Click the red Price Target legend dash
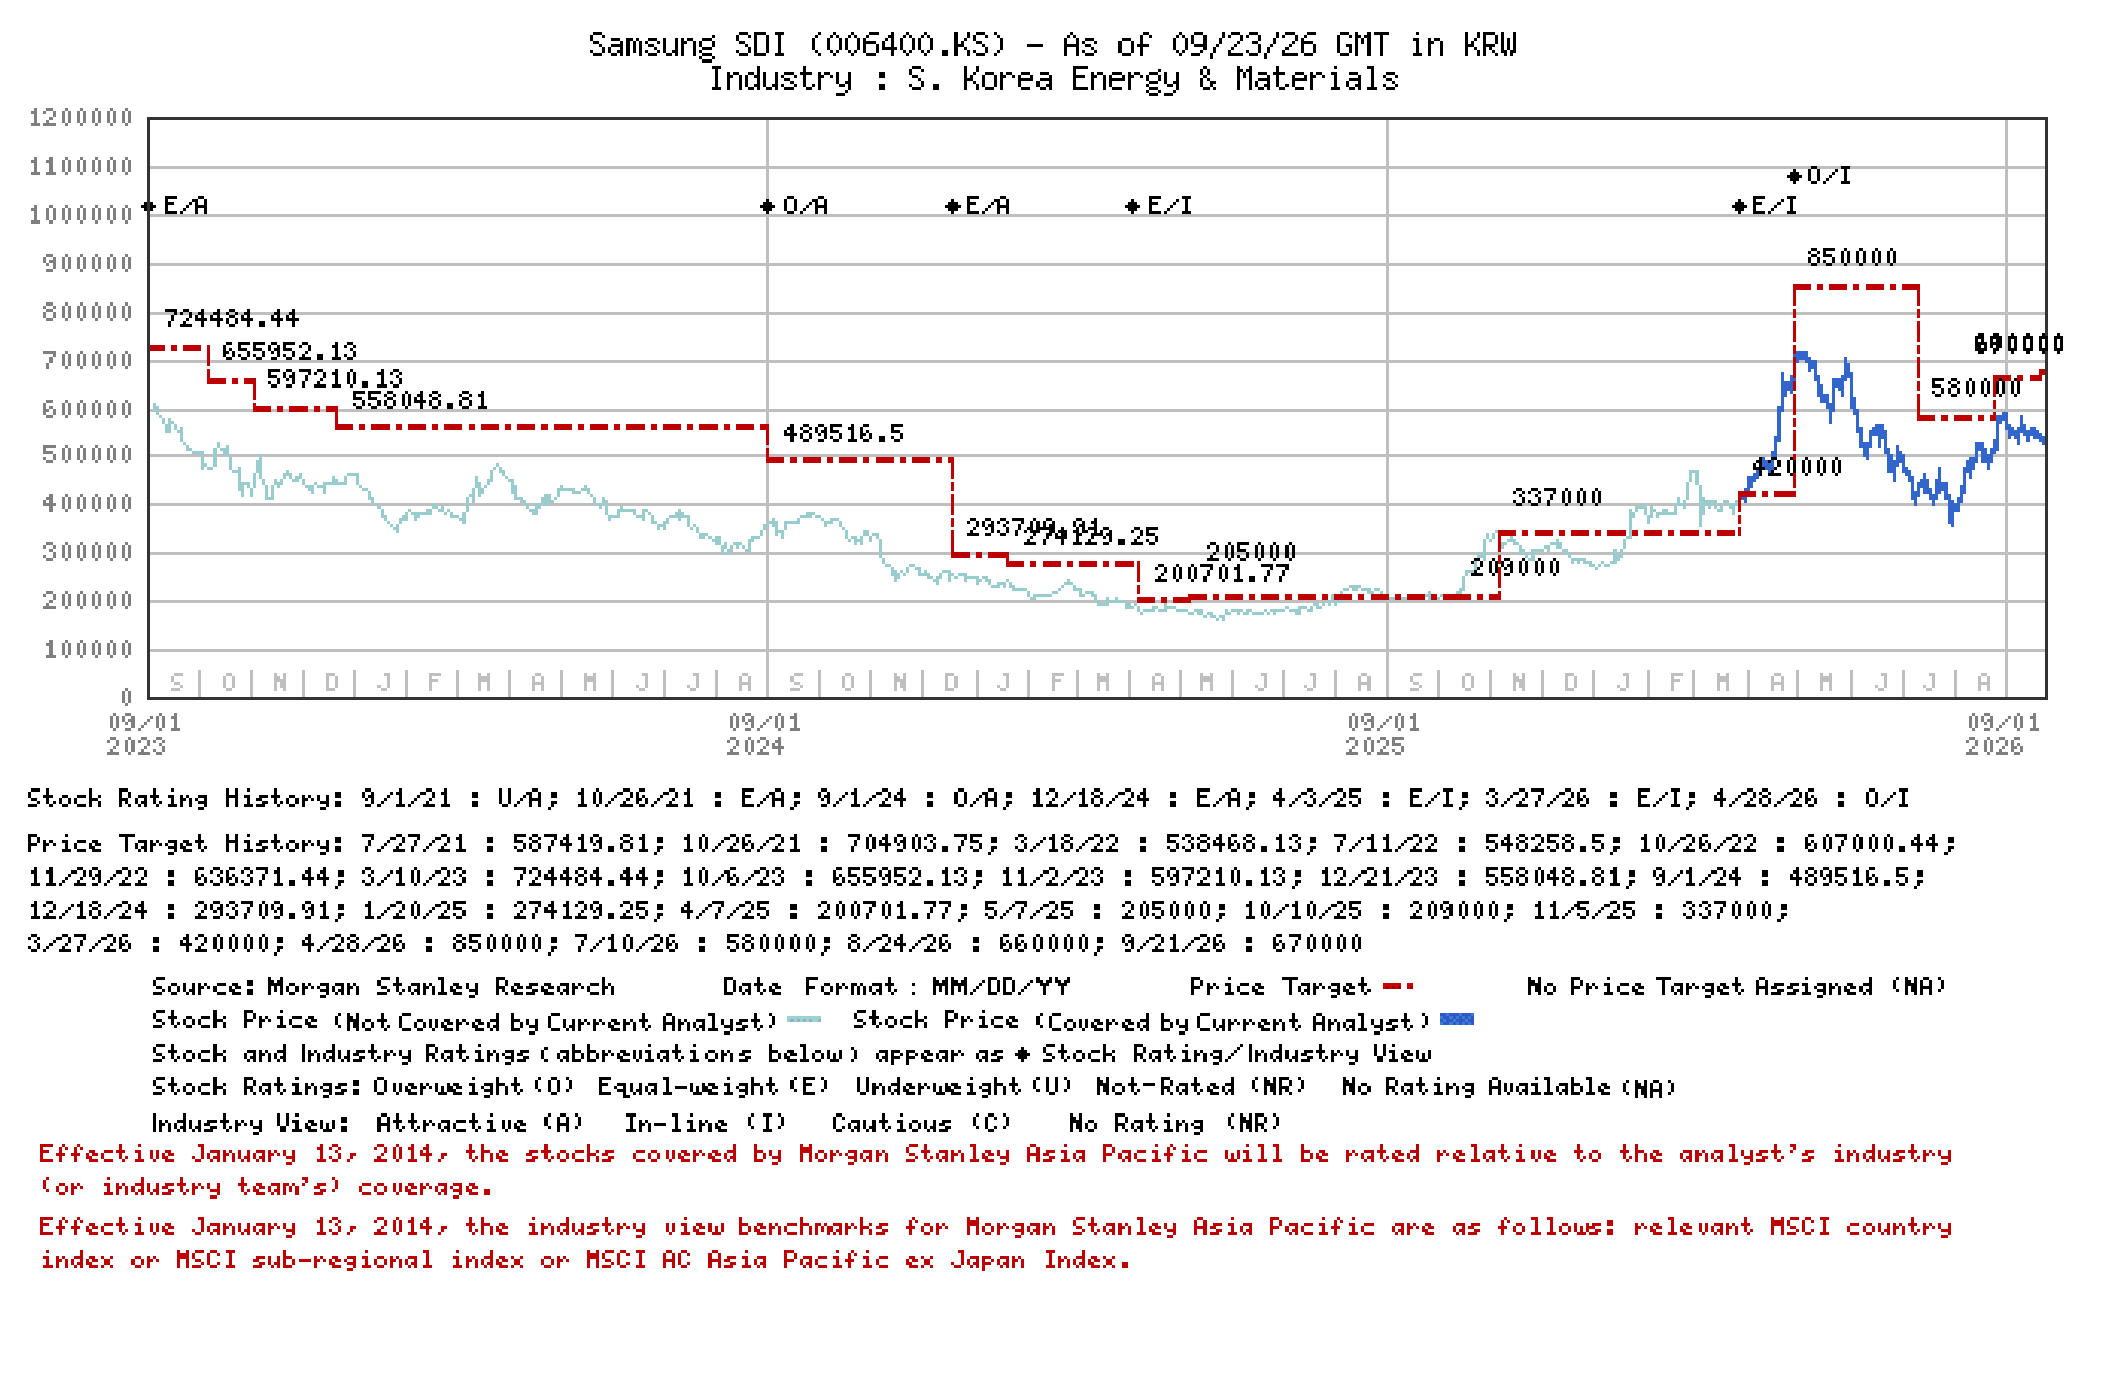2112x1400 pixels. click(x=1398, y=987)
